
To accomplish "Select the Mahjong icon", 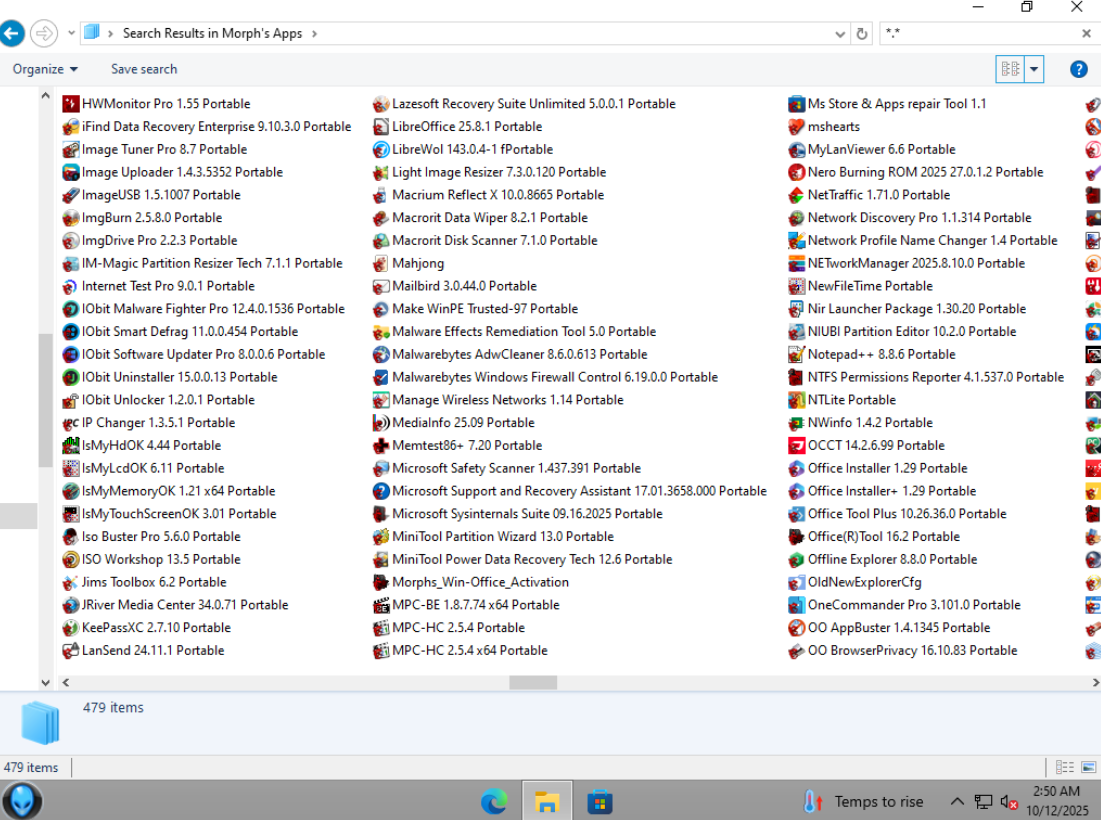I will pos(381,263).
